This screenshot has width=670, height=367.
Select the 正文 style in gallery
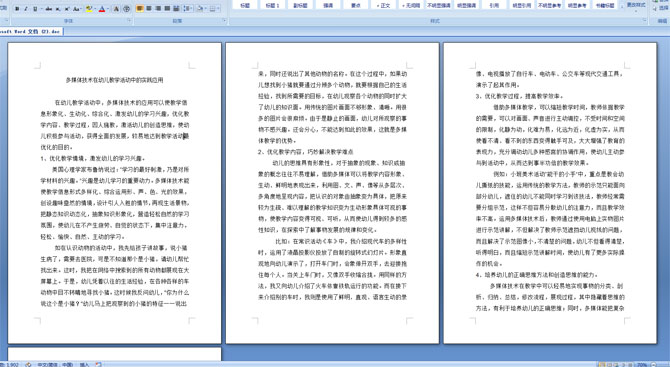tap(383, 5)
